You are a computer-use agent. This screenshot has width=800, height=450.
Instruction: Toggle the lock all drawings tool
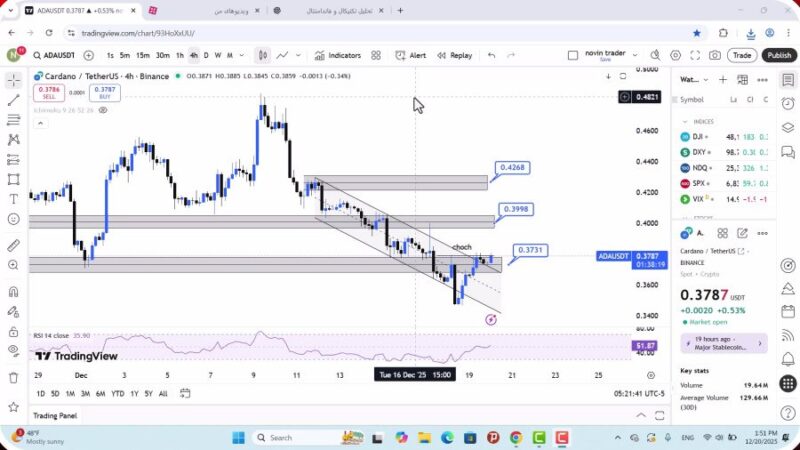pyautogui.click(x=13, y=330)
